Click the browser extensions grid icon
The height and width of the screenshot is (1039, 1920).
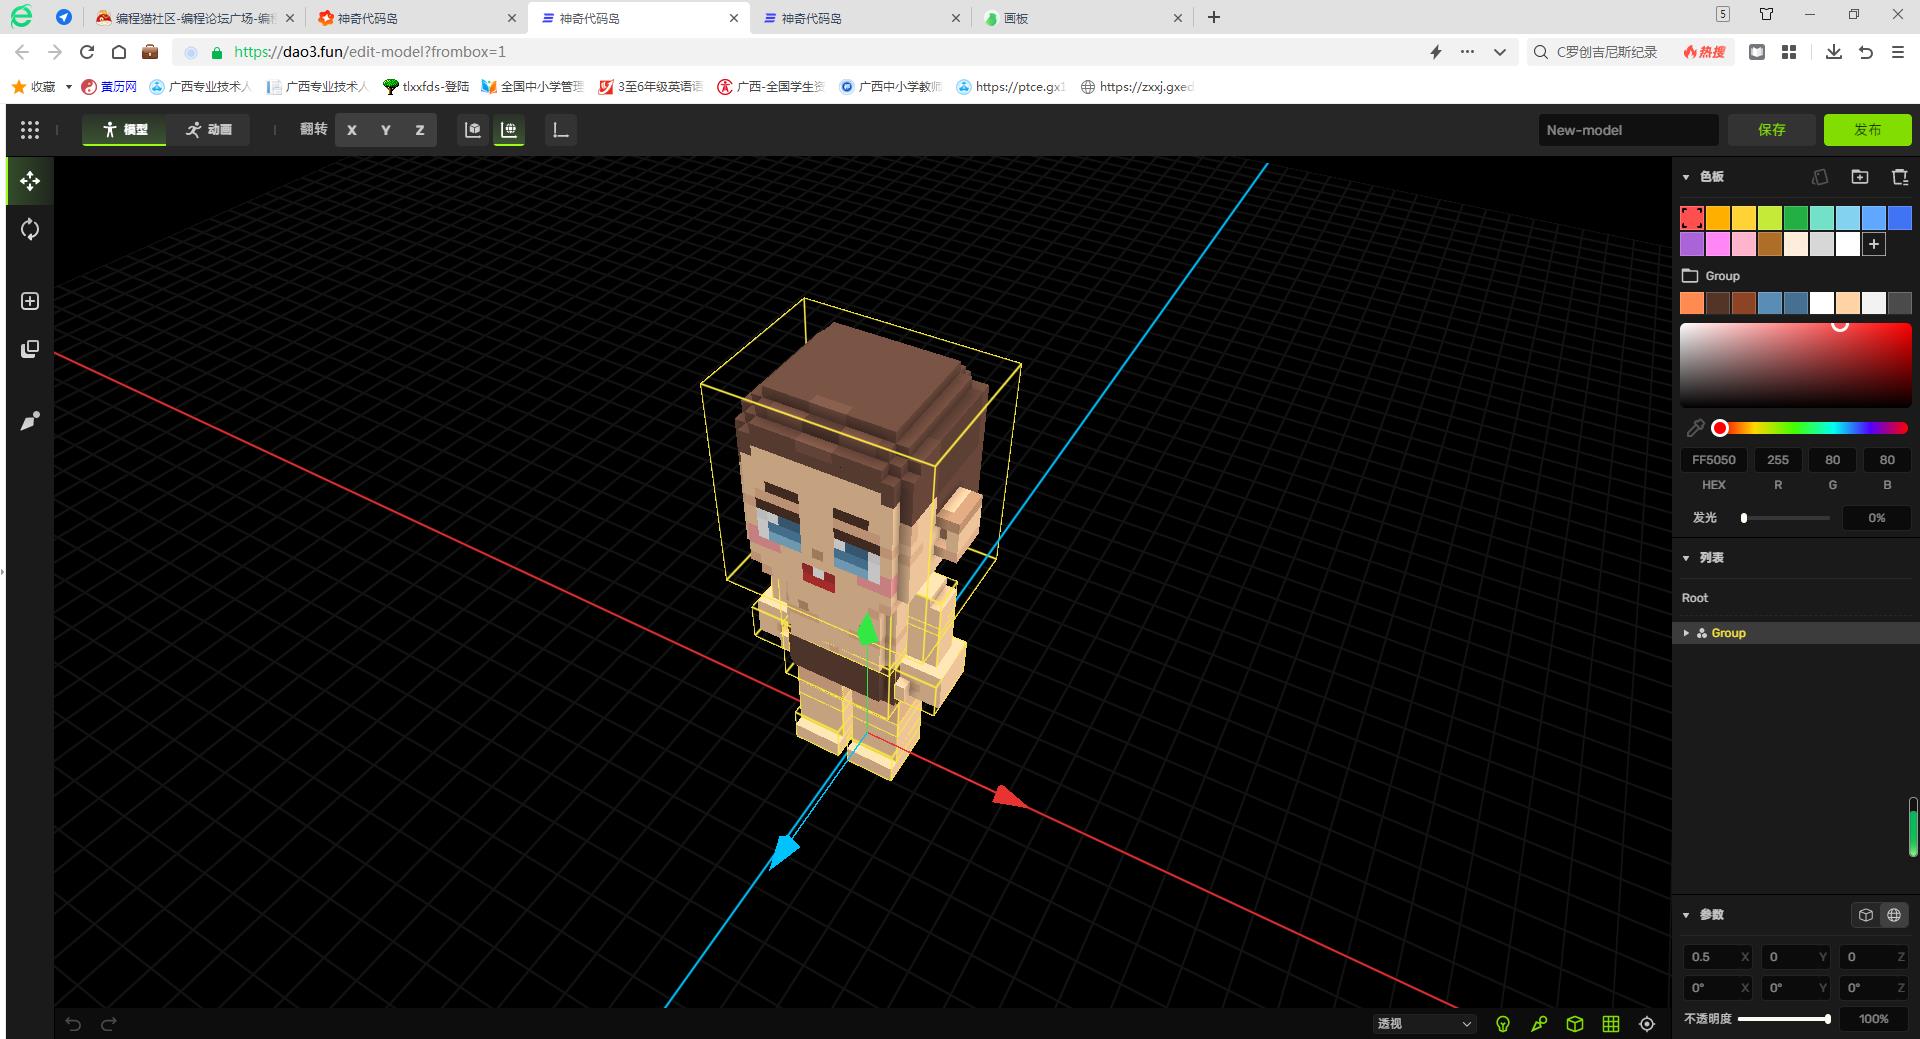tap(1789, 52)
